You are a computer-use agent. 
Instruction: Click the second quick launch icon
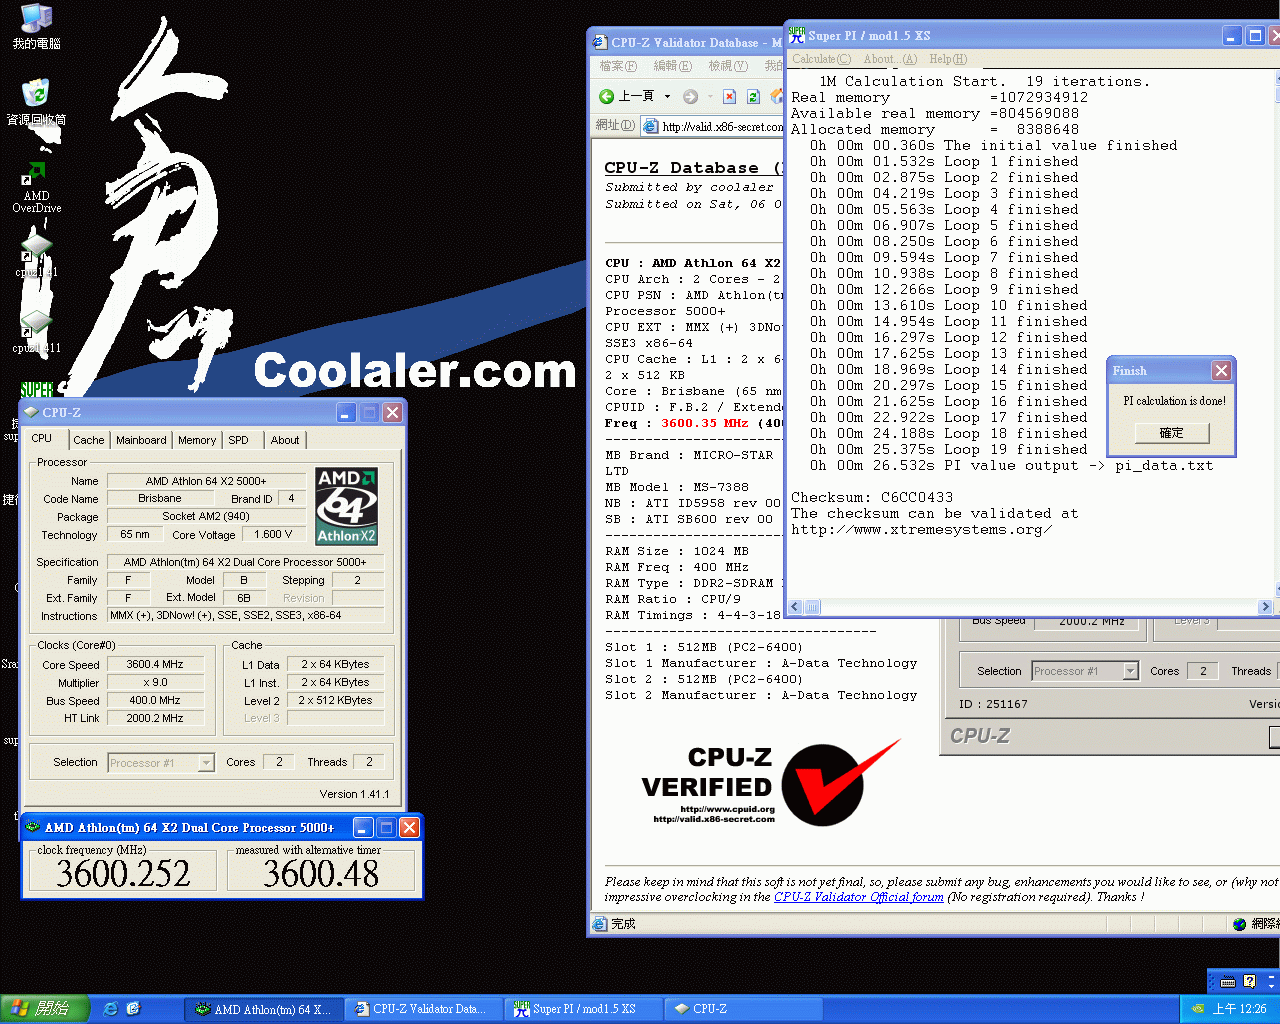tap(133, 1009)
